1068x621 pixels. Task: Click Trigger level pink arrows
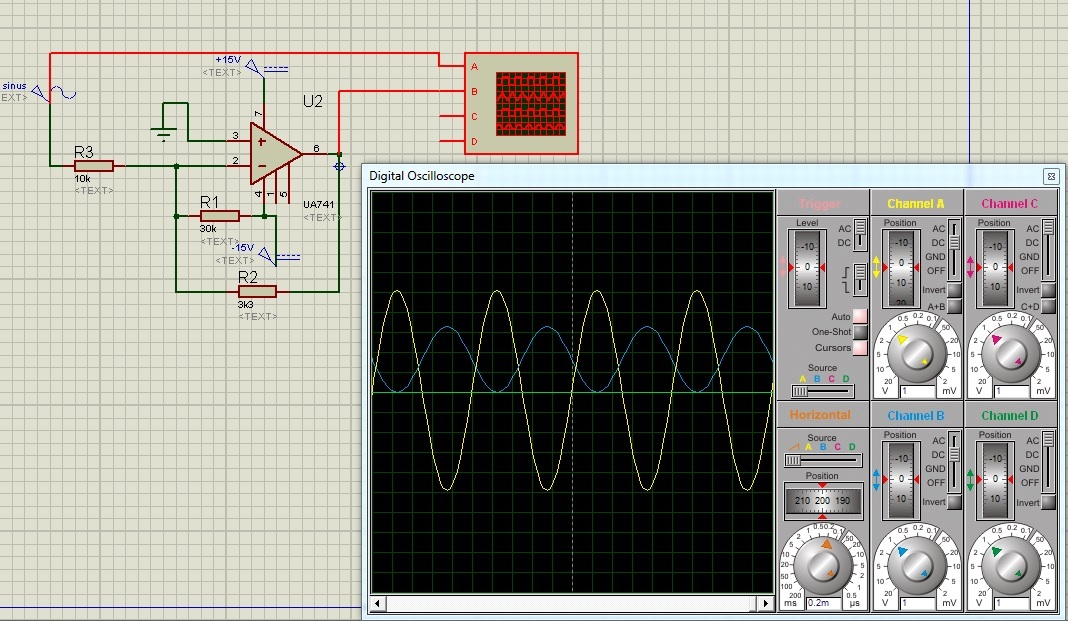(783, 267)
